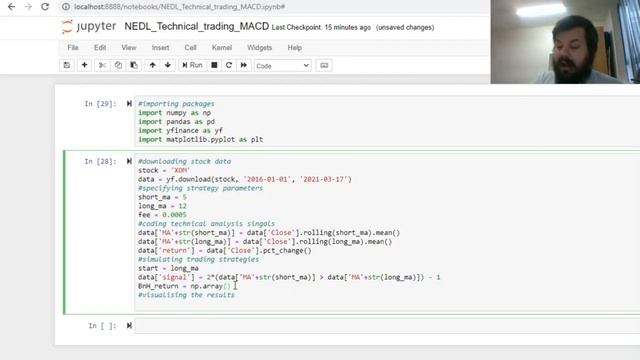Click the localhost notebook URL in the address bar

point(180,7)
